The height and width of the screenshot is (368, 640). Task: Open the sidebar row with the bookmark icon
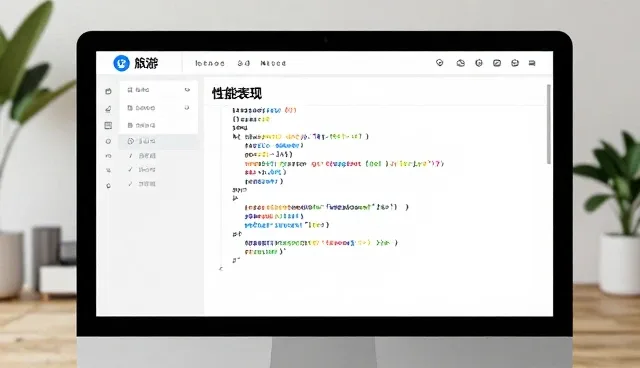coord(159,90)
